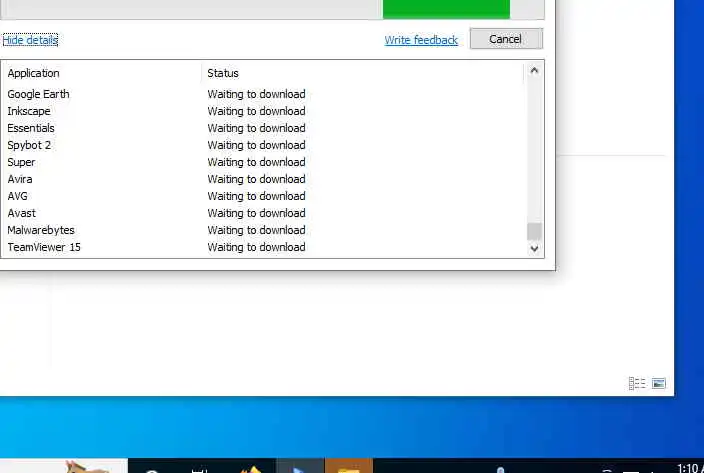This screenshot has width=704, height=473.
Task: Click the Hide details link
Action: point(30,40)
